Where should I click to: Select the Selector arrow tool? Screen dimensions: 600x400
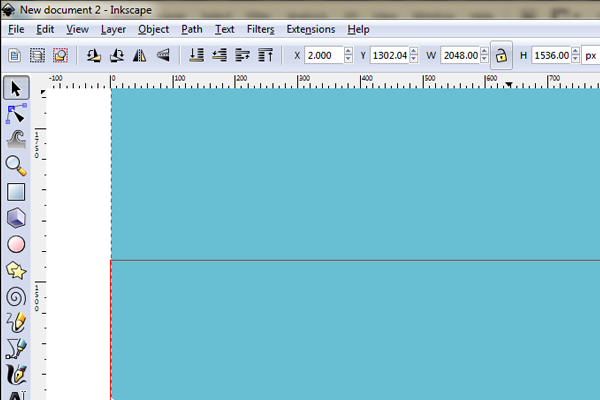(x=16, y=89)
